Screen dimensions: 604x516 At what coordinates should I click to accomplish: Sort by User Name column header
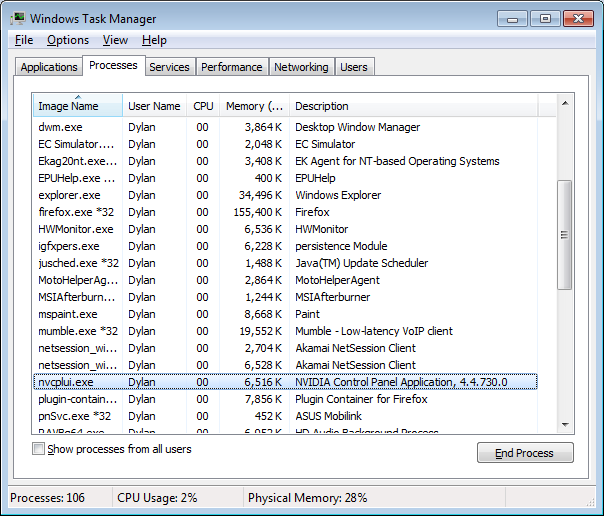tap(154, 106)
